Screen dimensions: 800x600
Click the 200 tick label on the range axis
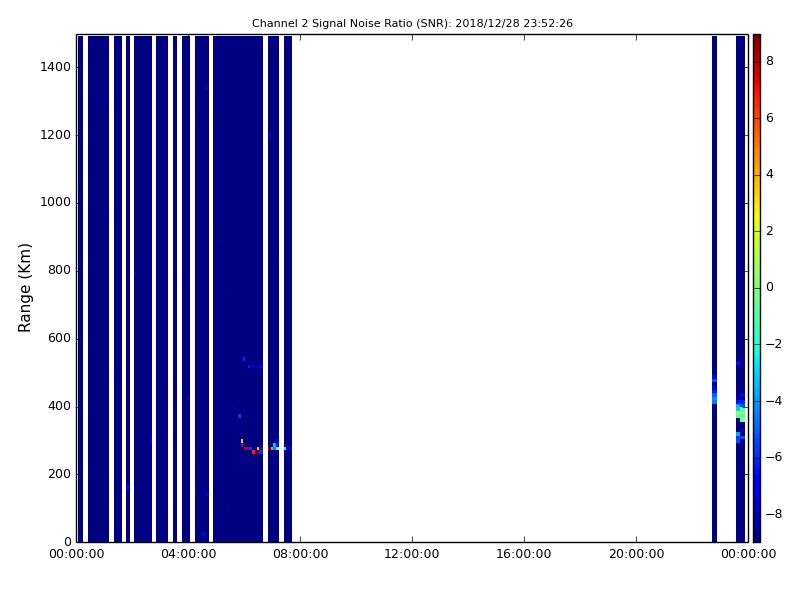(x=59, y=474)
